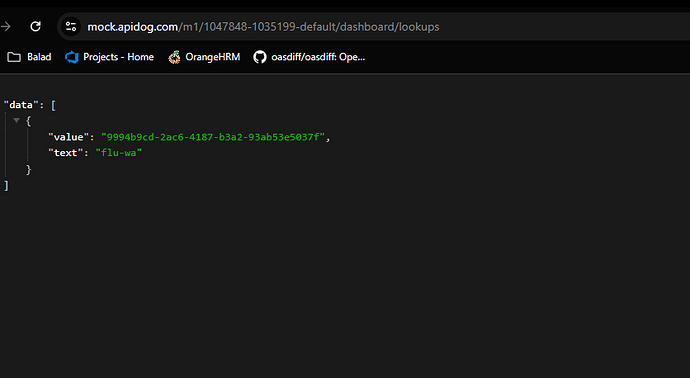Collapse the JSON object with the triangle toggle

[x=16, y=120]
